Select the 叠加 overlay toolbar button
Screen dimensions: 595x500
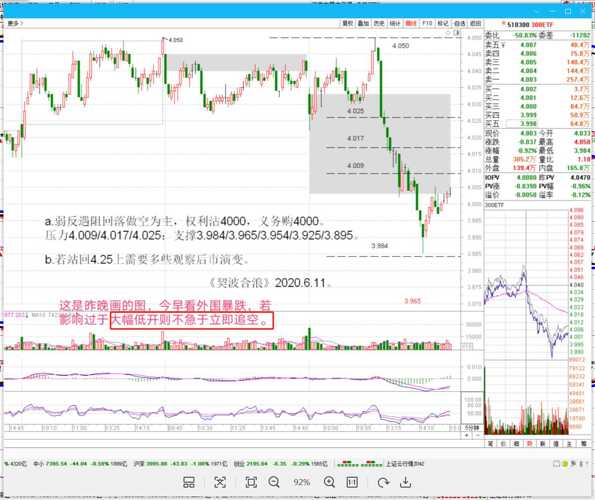tap(363, 24)
